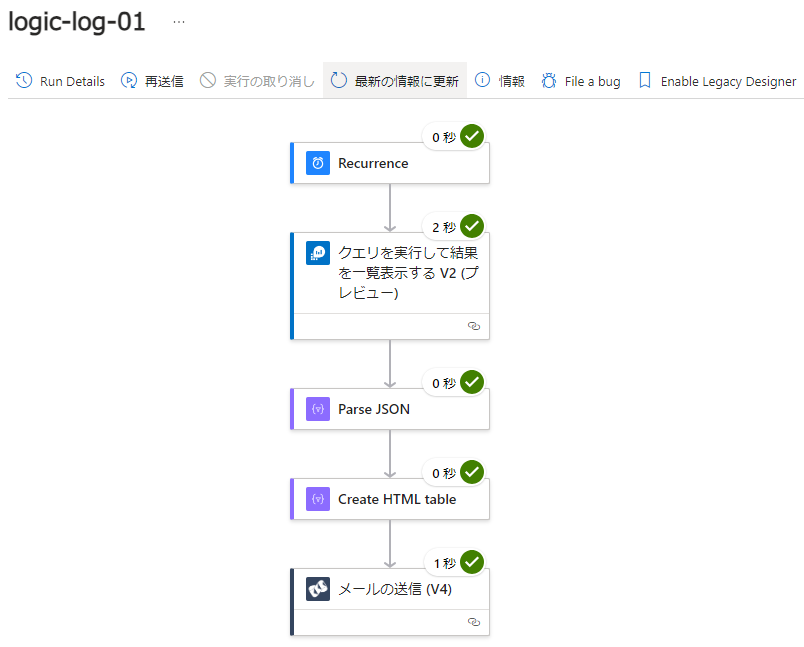
Task: Open the Parse JSON action card
Action: click(x=390, y=409)
